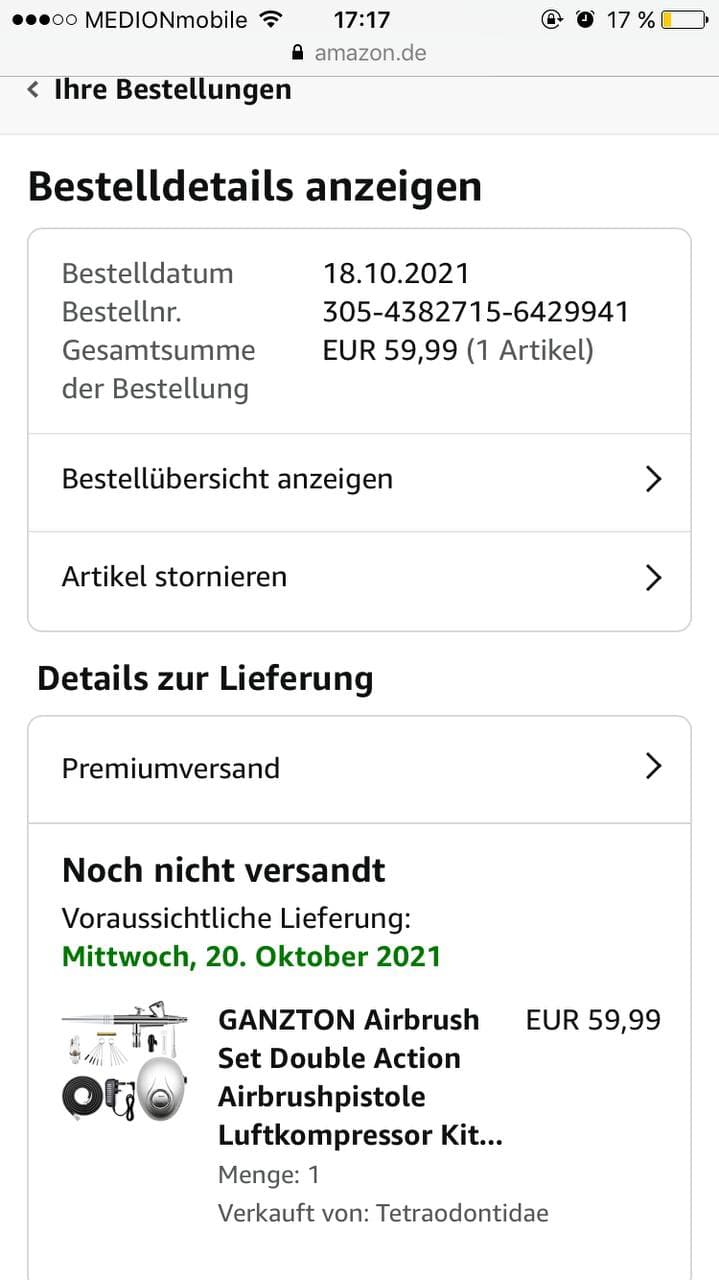
Task: Open the Bestellübersicht anzeigen row
Action: [x=359, y=482]
